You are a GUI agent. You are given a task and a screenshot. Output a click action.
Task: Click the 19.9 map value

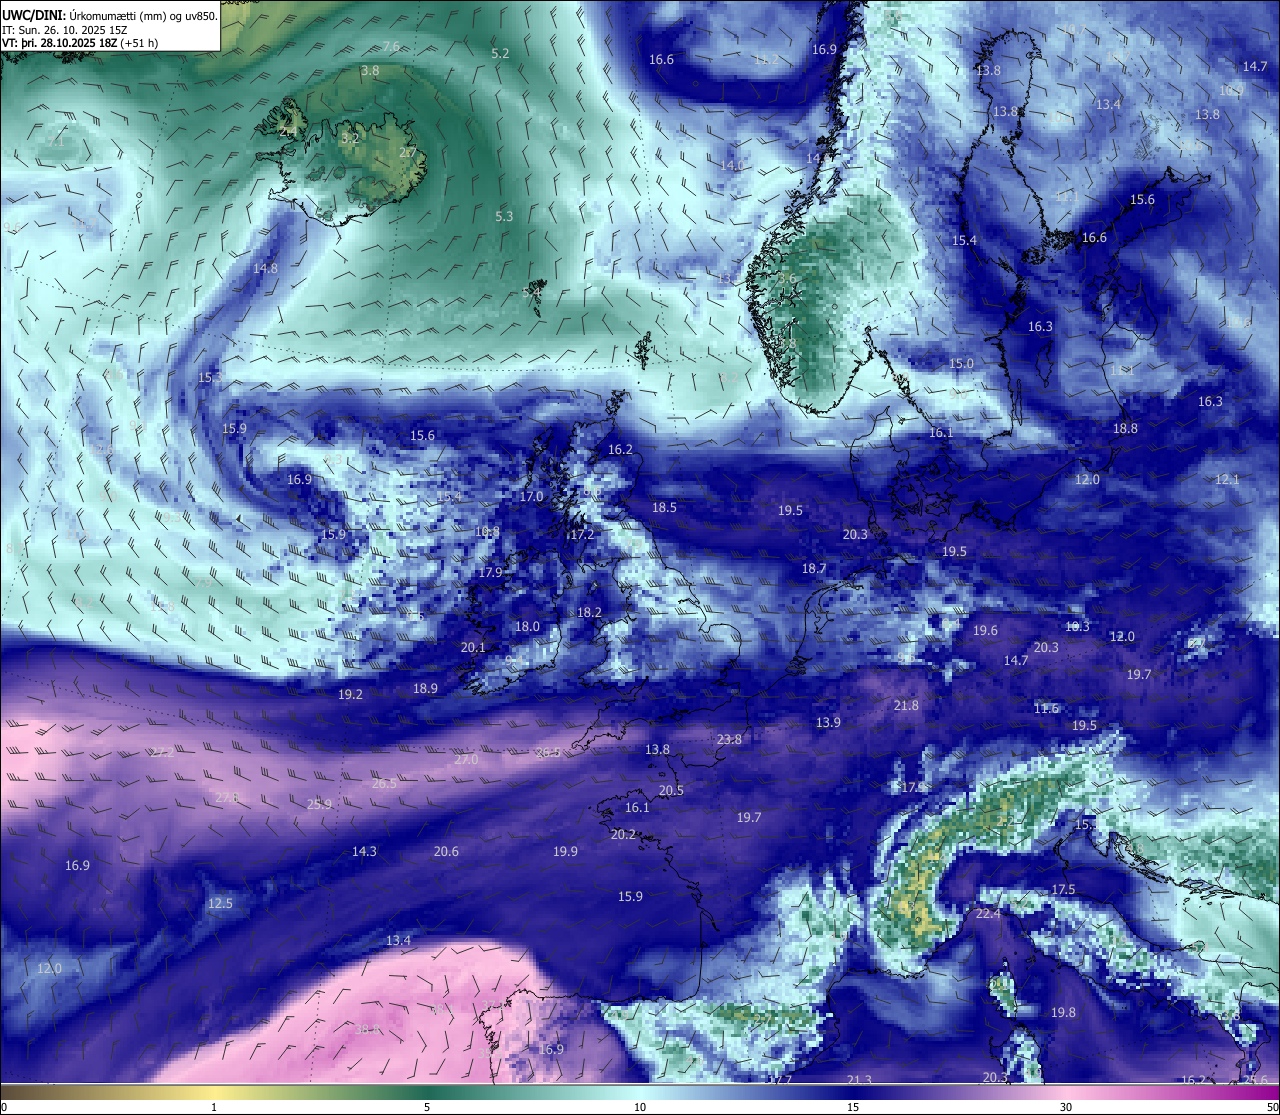(x=565, y=852)
